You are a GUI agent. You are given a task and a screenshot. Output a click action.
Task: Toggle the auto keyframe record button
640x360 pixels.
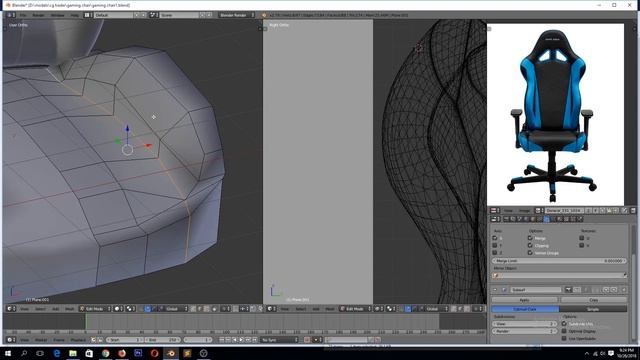tap(307, 340)
